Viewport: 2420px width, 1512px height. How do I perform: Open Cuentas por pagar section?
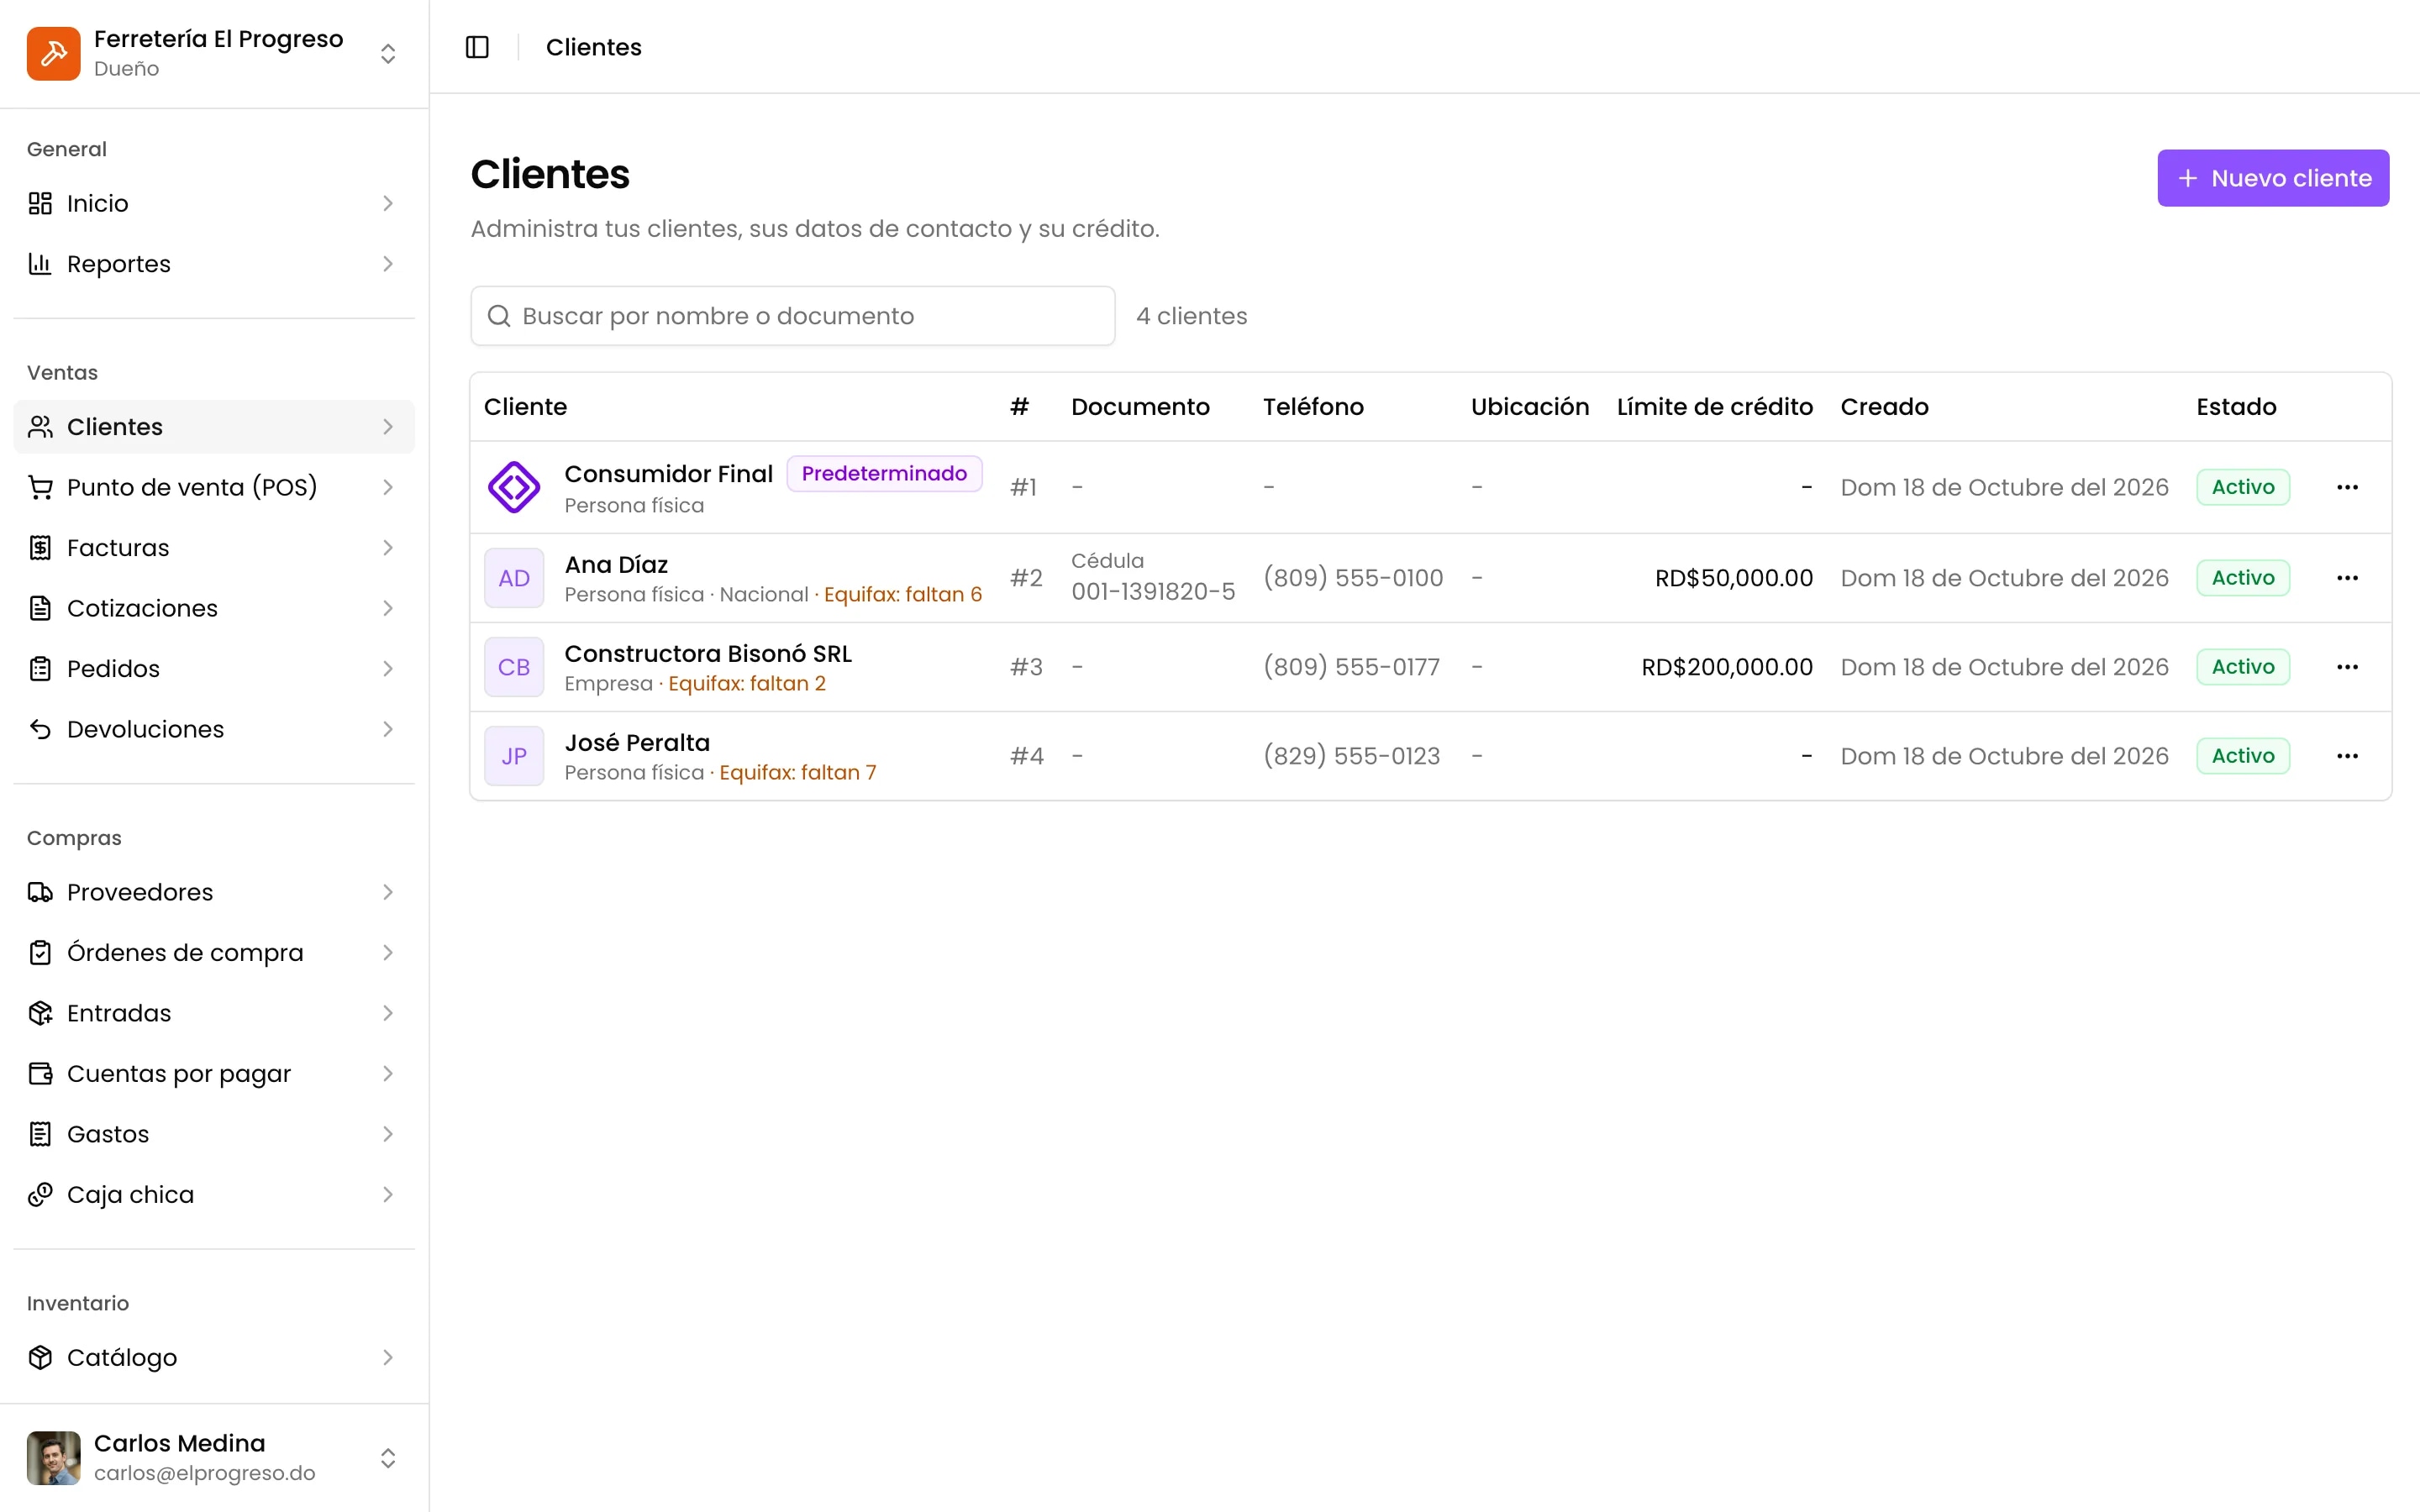pyautogui.click(x=214, y=1074)
